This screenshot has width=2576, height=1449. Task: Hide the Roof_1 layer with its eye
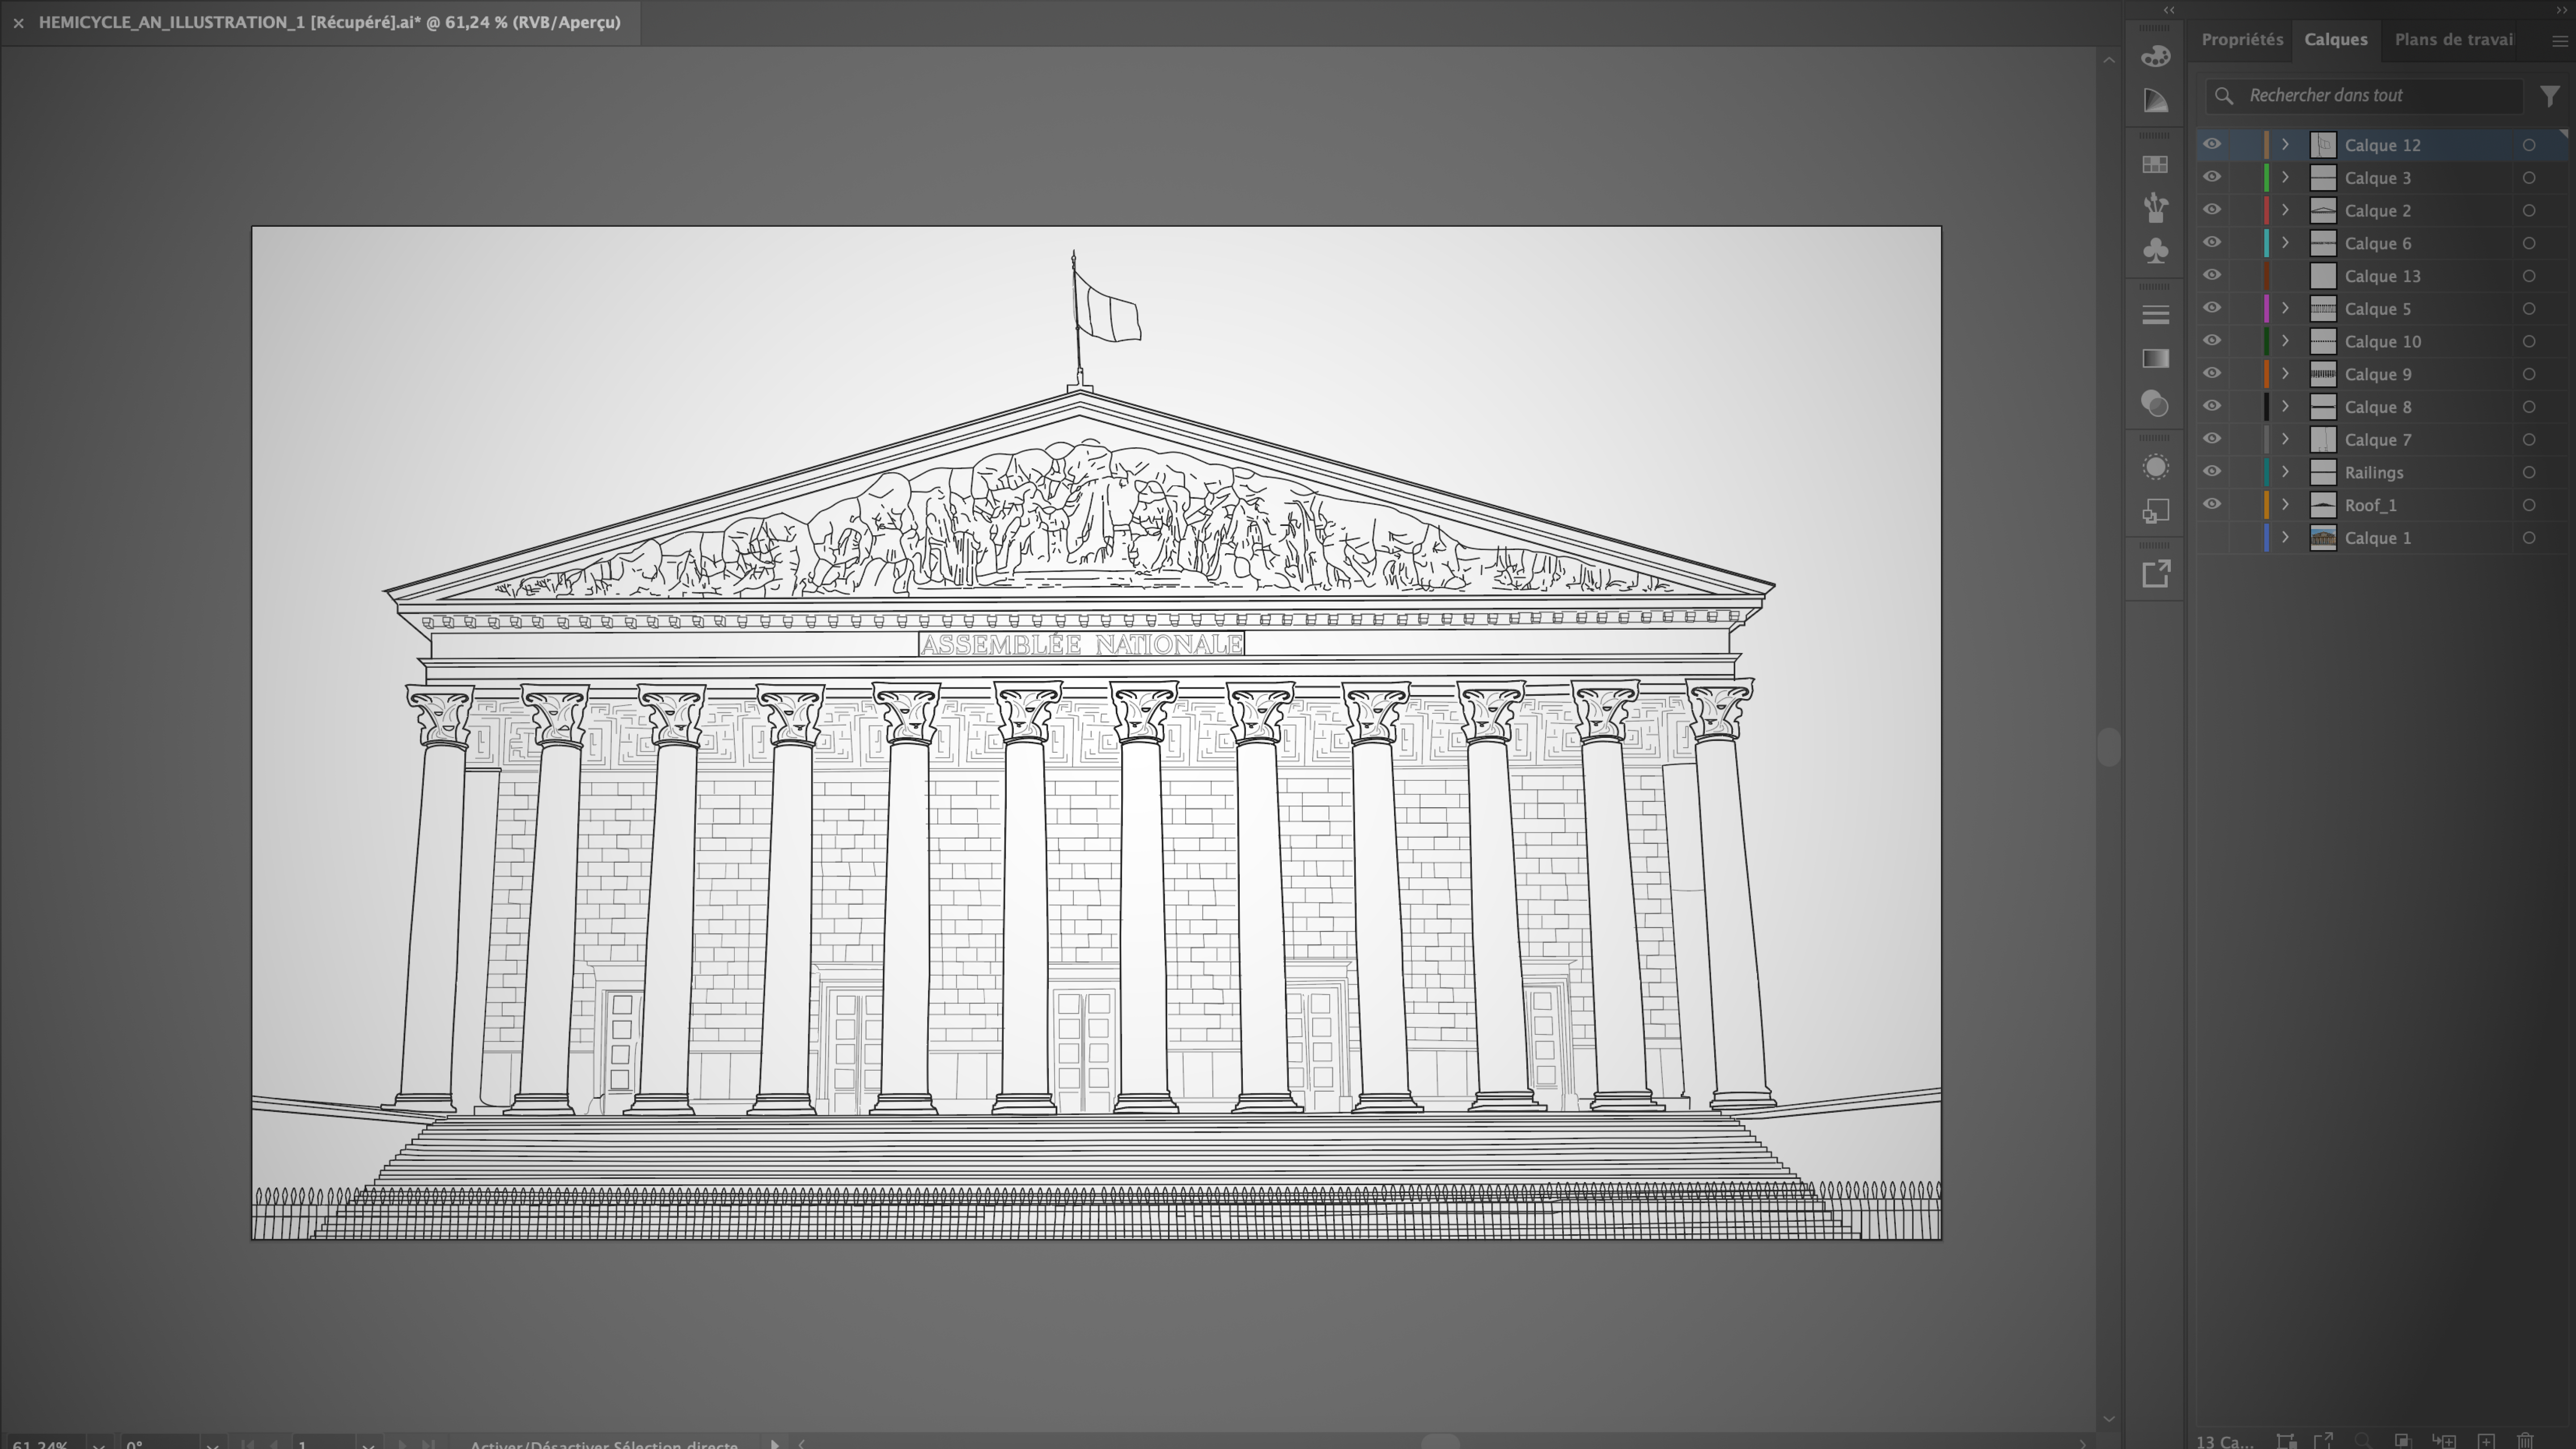point(2211,505)
